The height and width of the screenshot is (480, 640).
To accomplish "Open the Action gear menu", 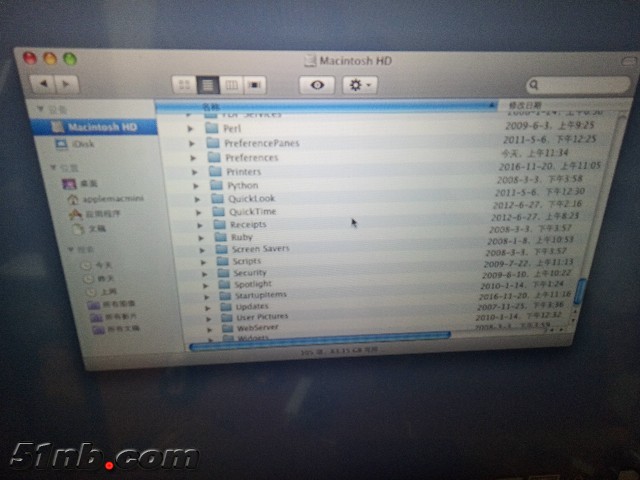I will coord(360,85).
